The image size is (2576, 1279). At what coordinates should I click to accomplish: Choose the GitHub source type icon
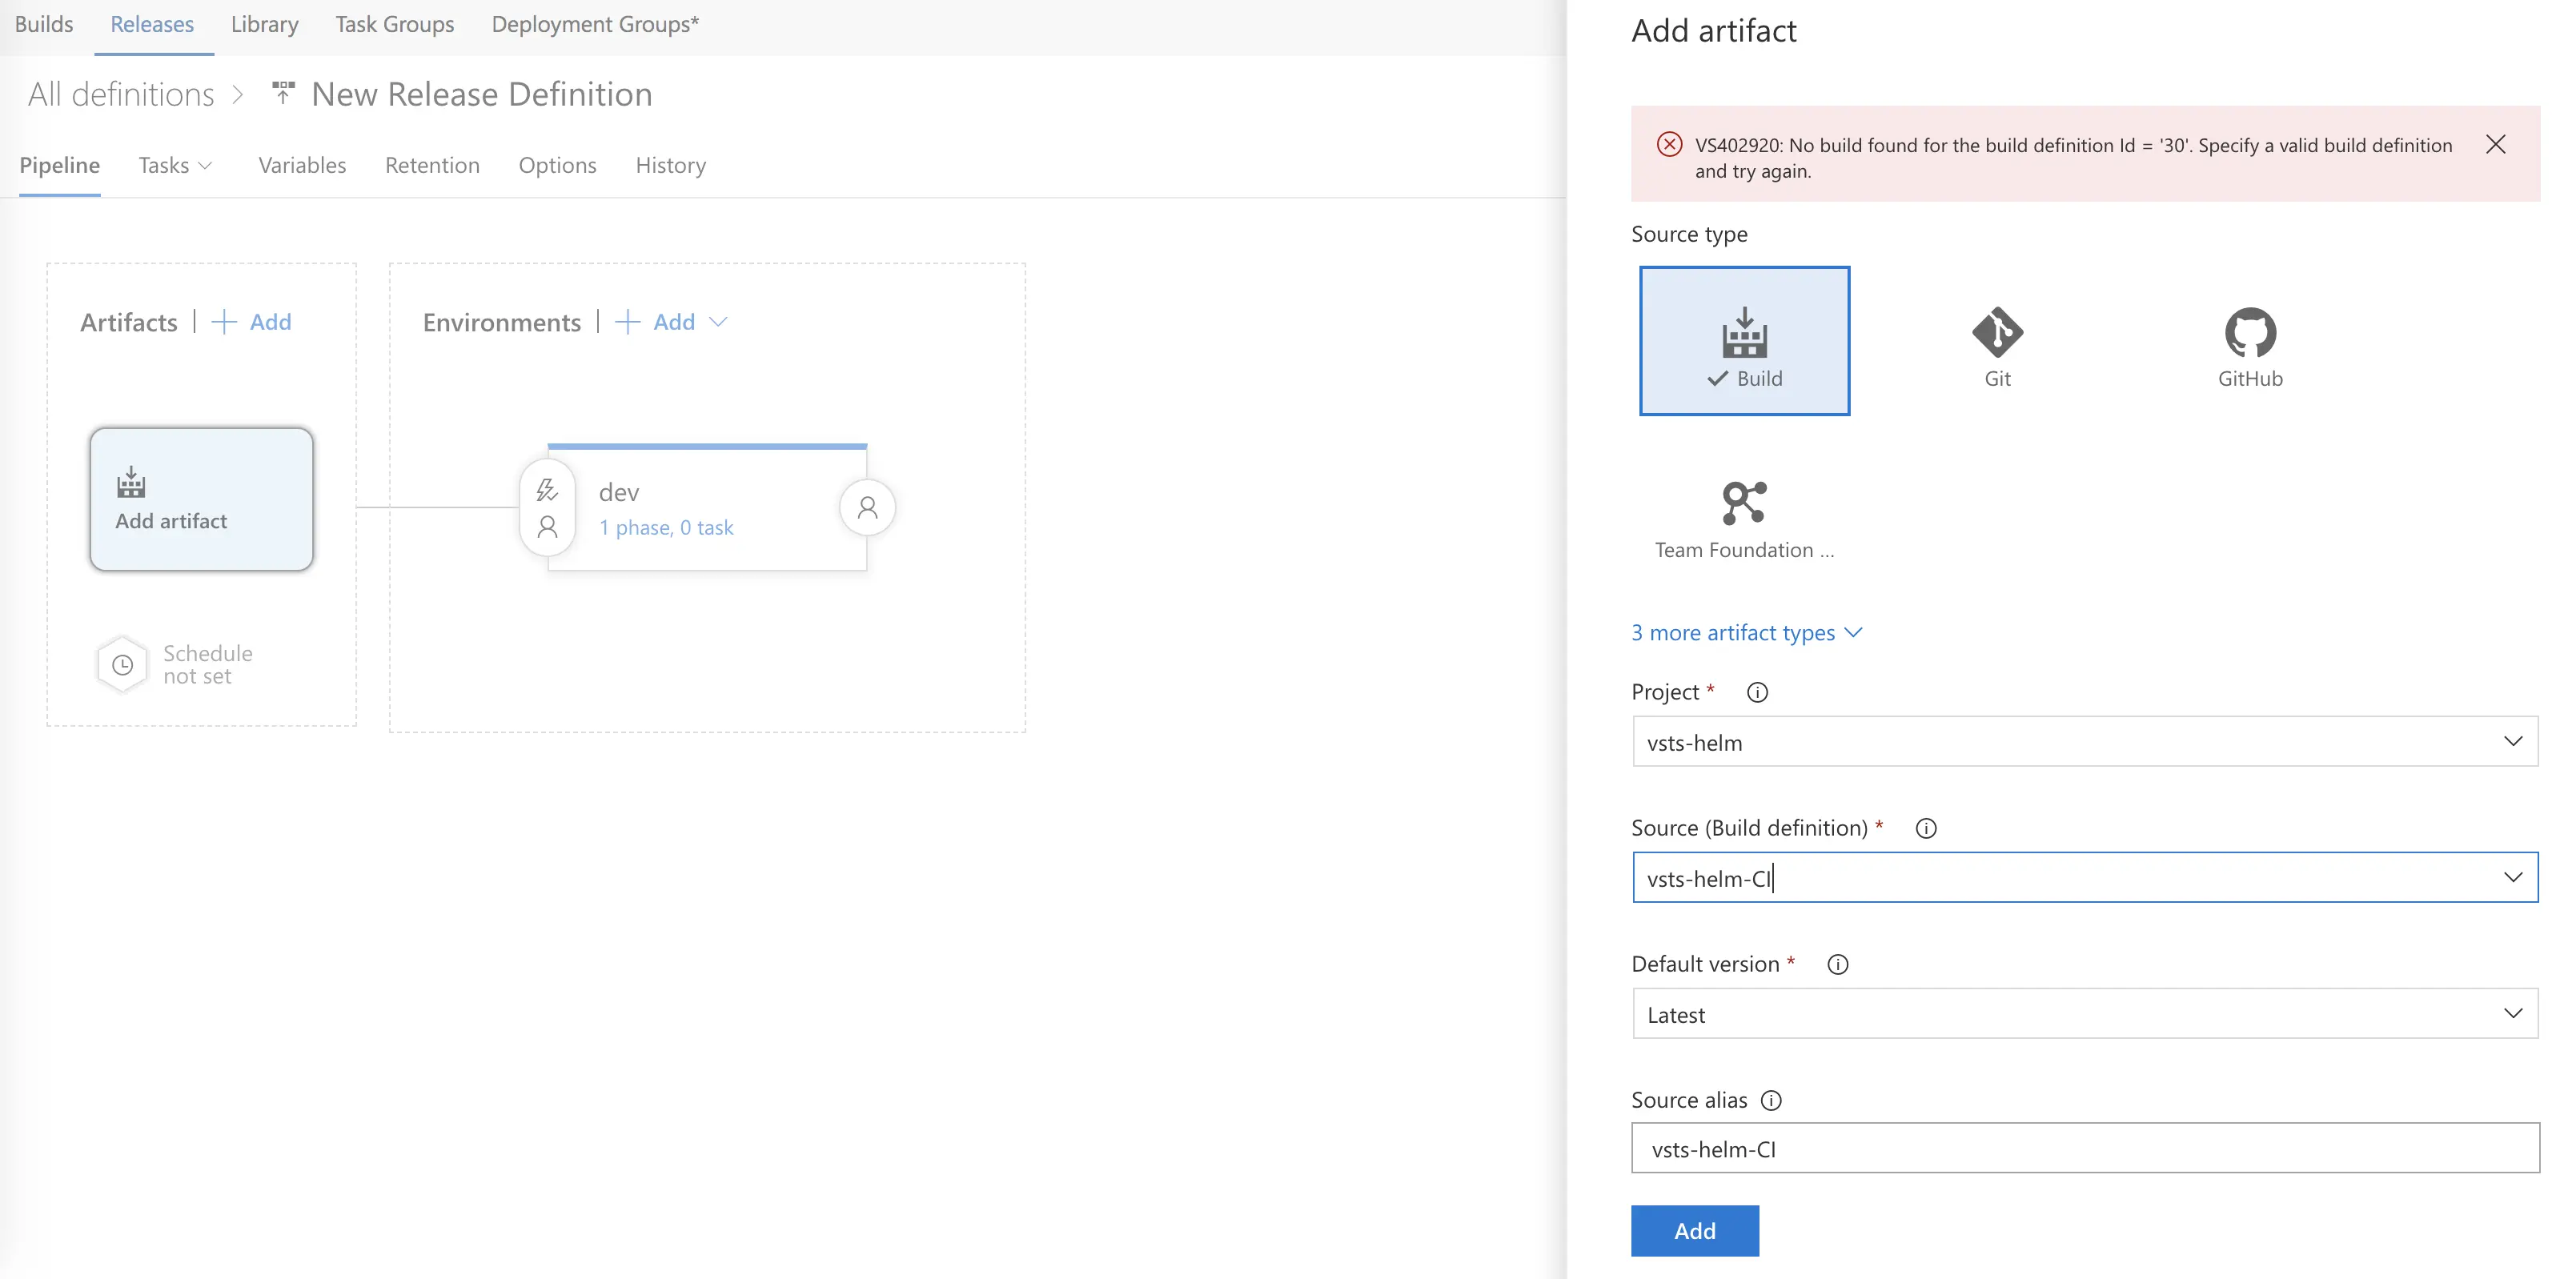(x=2250, y=332)
